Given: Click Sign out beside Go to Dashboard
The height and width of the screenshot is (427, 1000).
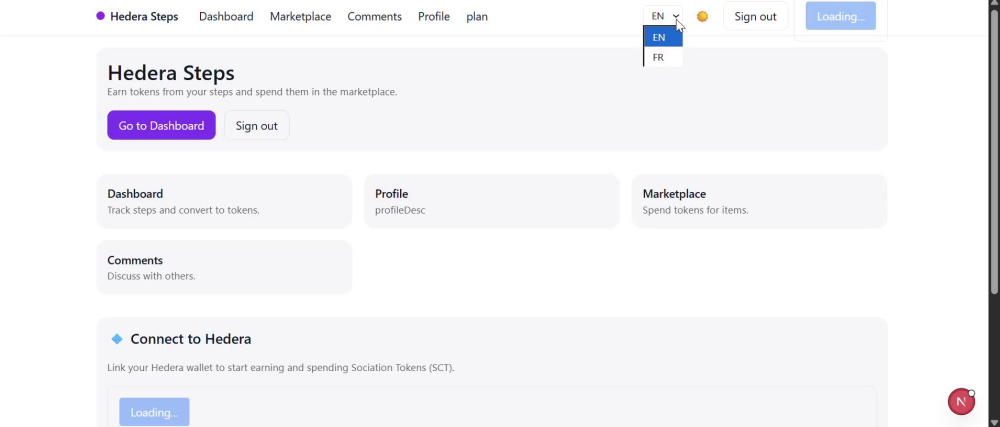Looking at the screenshot, I should [x=256, y=126].
